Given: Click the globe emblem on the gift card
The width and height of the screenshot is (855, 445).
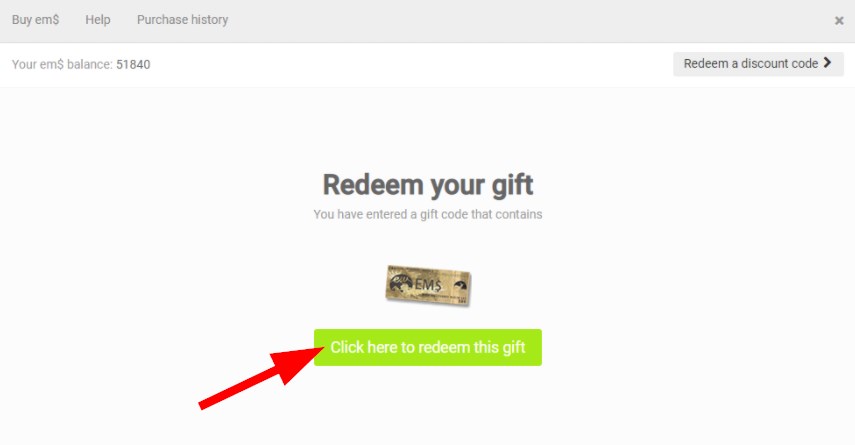Looking at the screenshot, I should tap(401, 282).
